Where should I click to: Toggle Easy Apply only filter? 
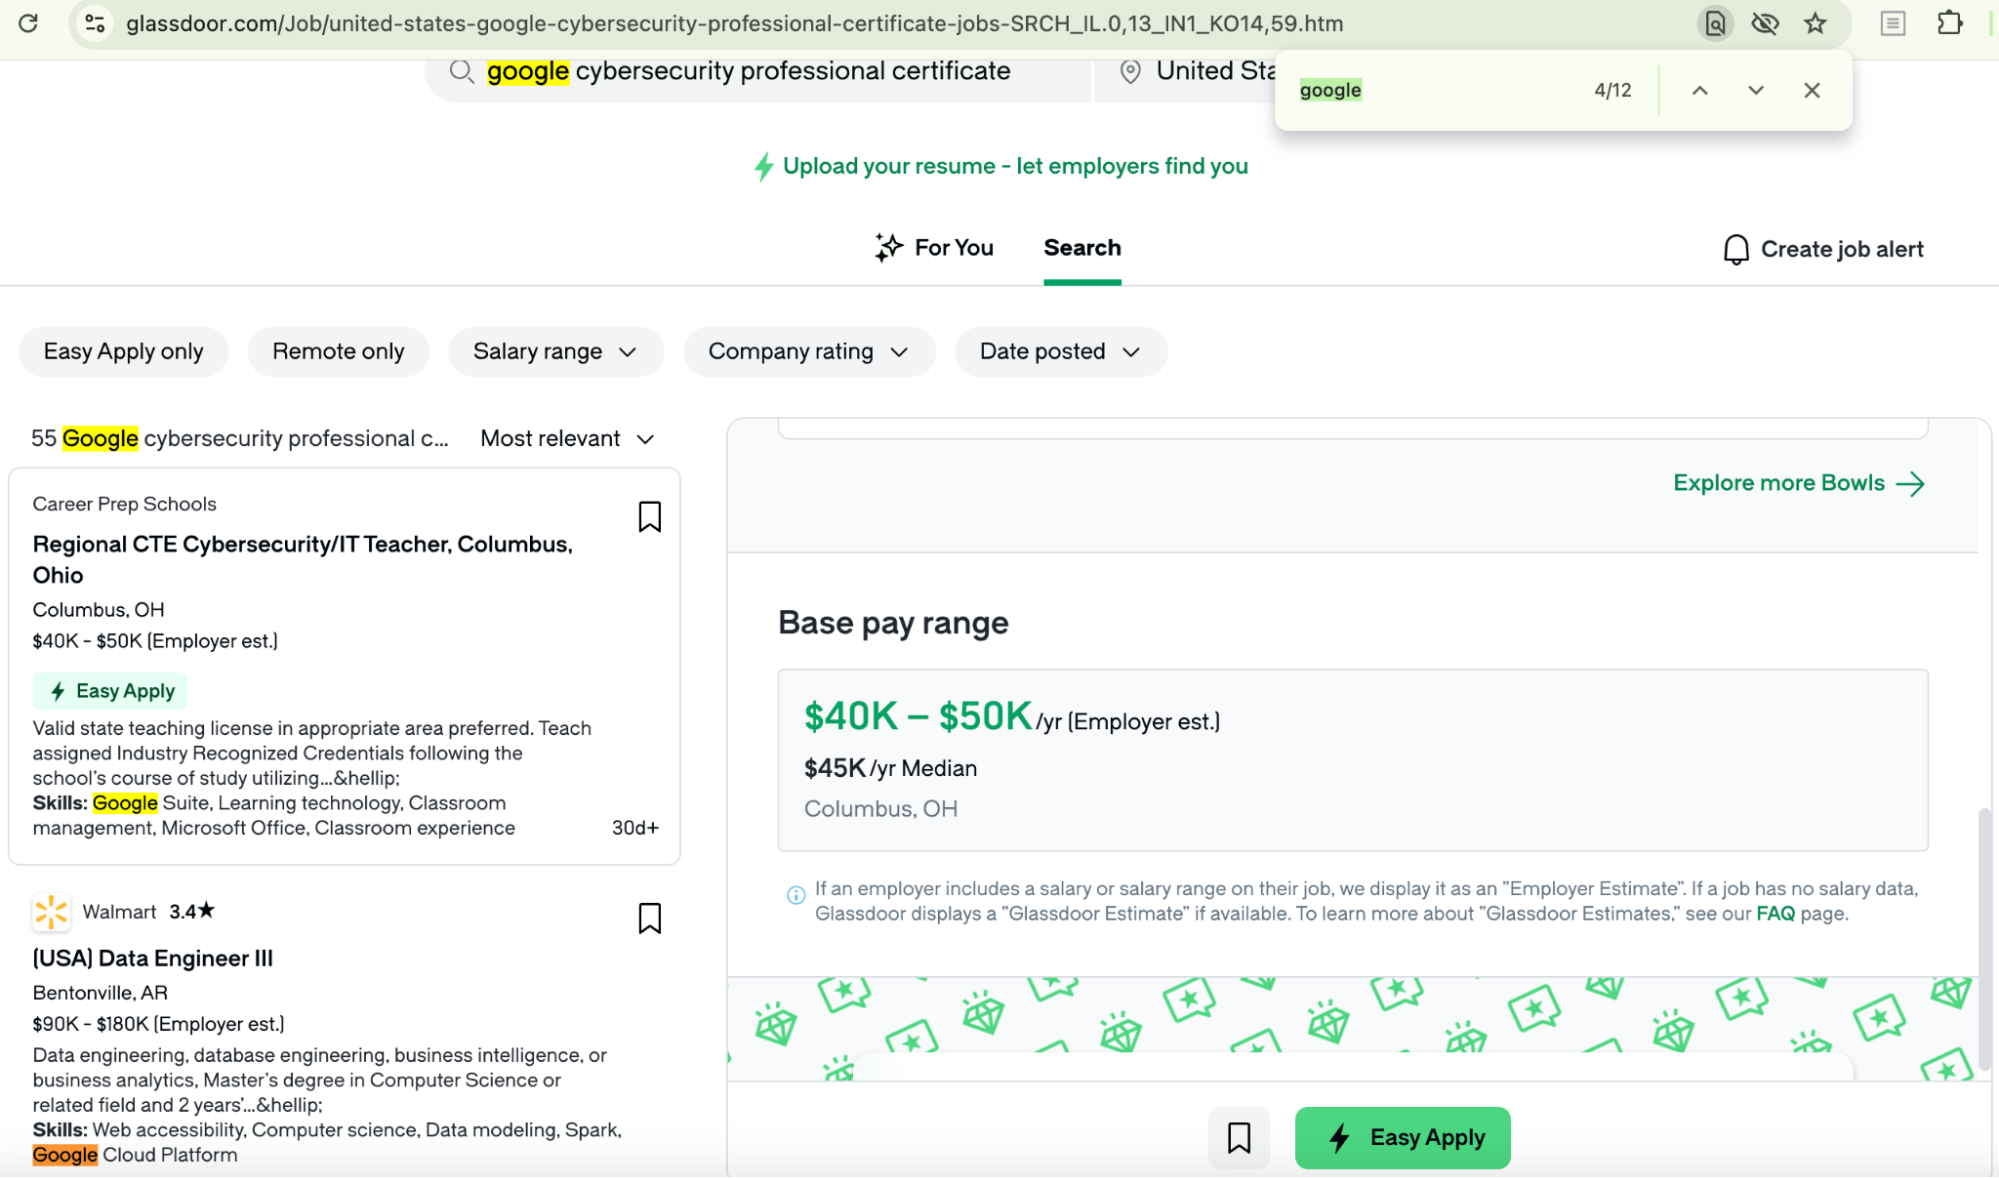tap(124, 352)
